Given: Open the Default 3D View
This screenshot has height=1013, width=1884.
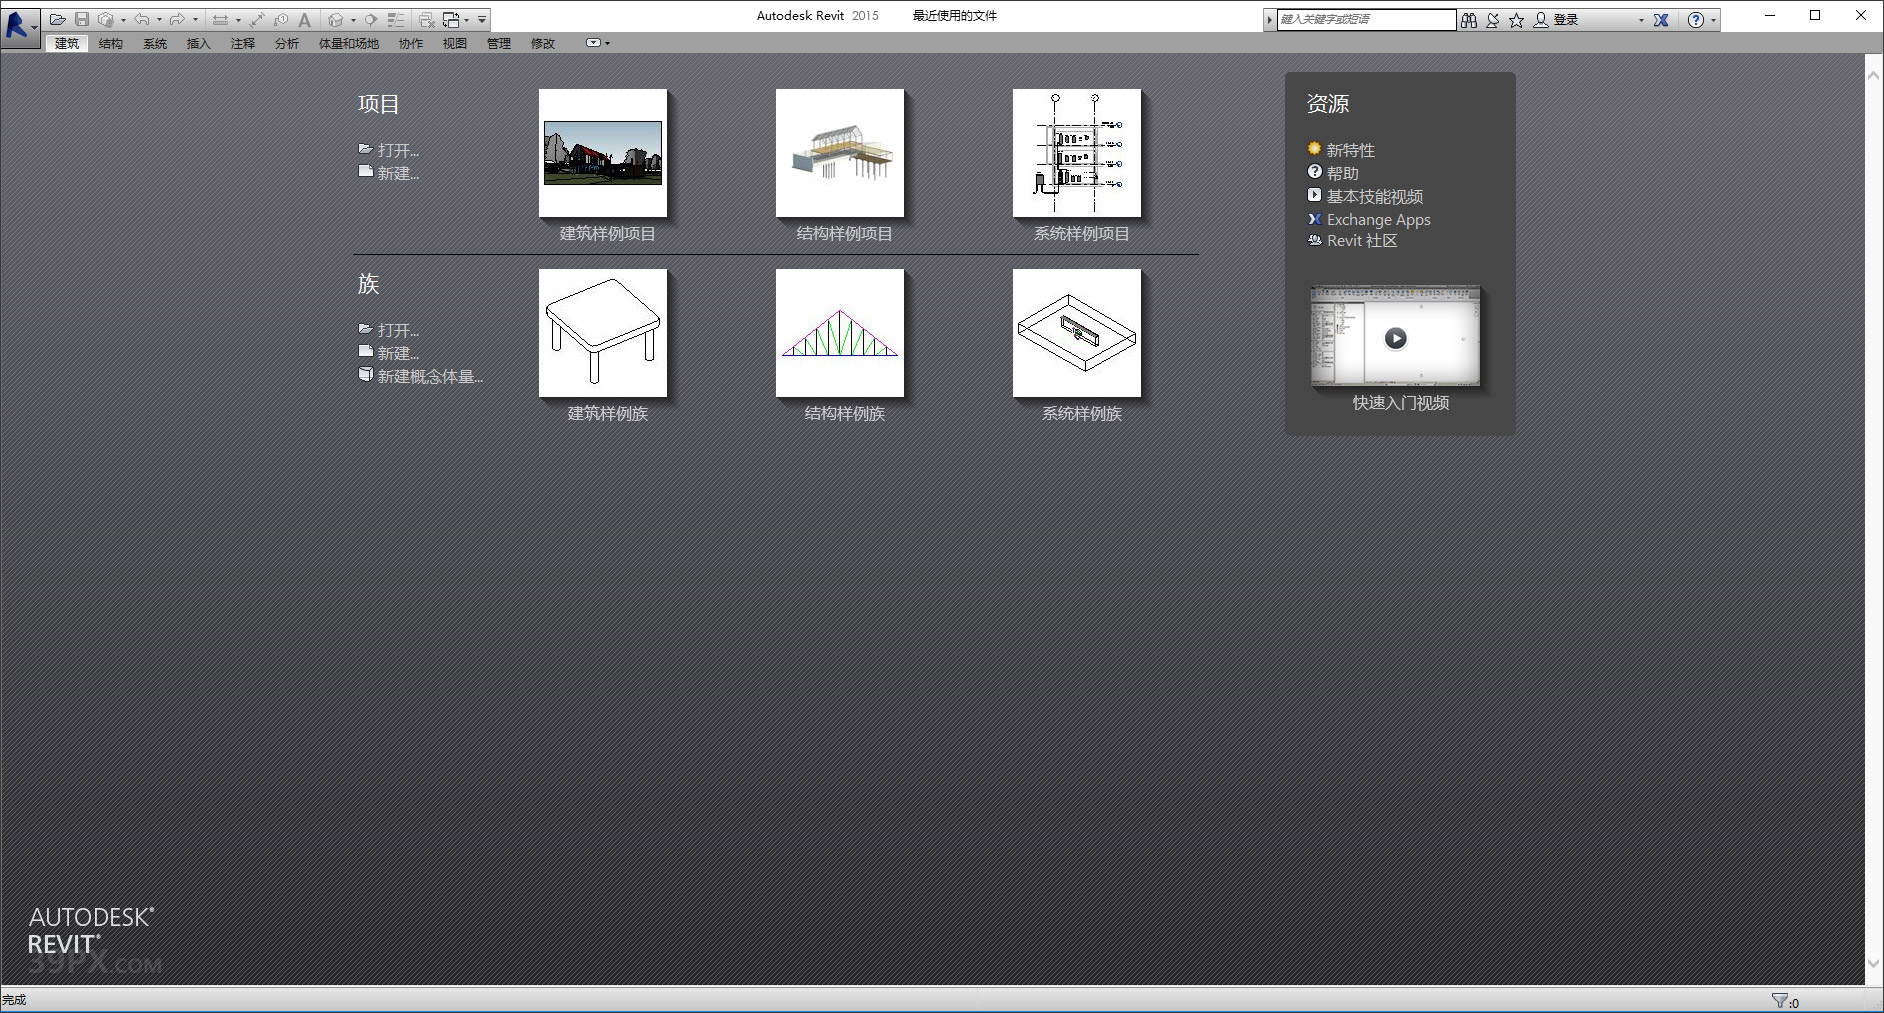Looking at the screenshot, I should pyautogui.click(x=335, y=19).
